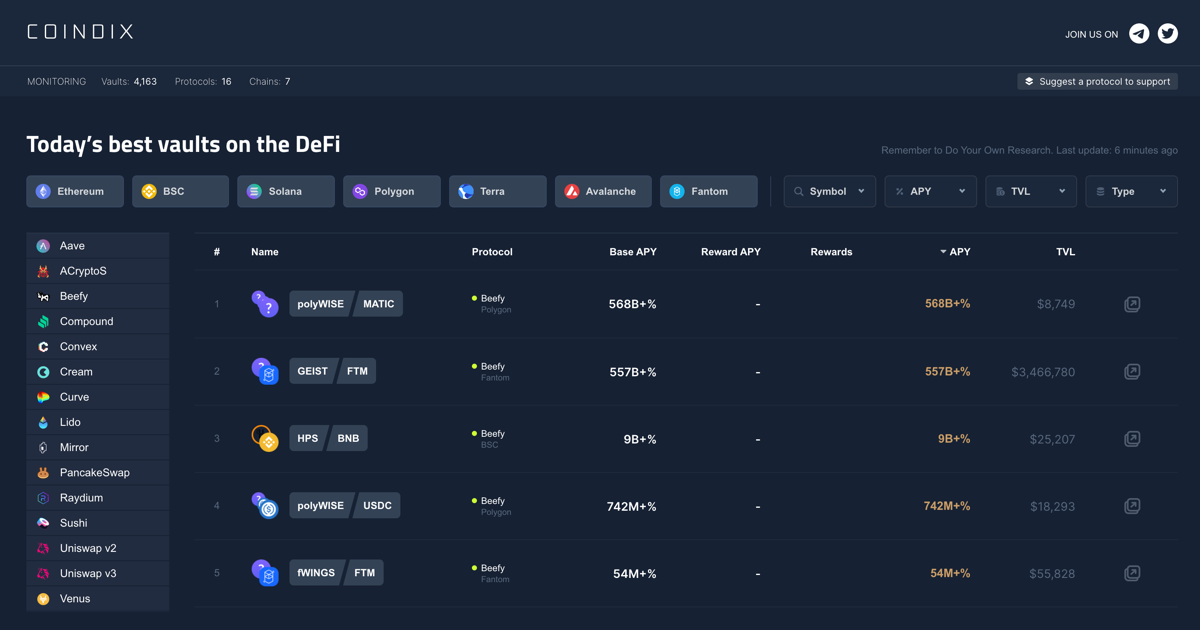Open the TVL filter dropdown
Viewport: 1200px width, 630px height.
click(1032, 191)
